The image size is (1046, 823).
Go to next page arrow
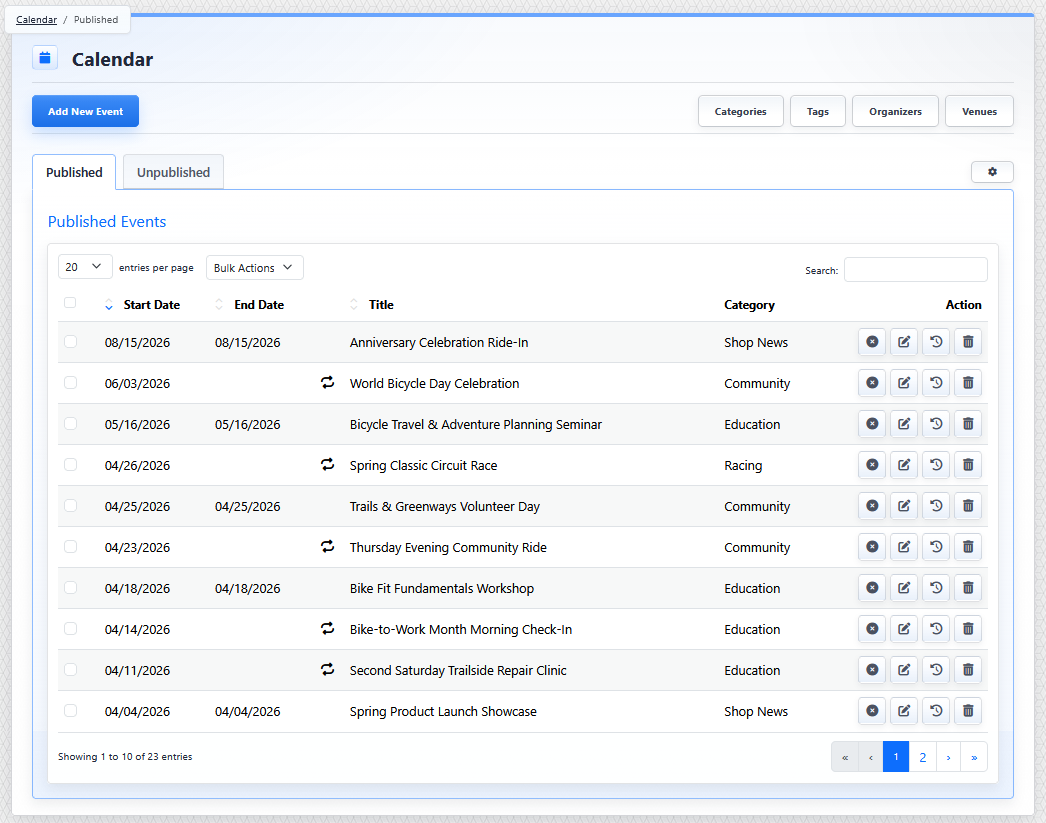click(x=948, y=757)
